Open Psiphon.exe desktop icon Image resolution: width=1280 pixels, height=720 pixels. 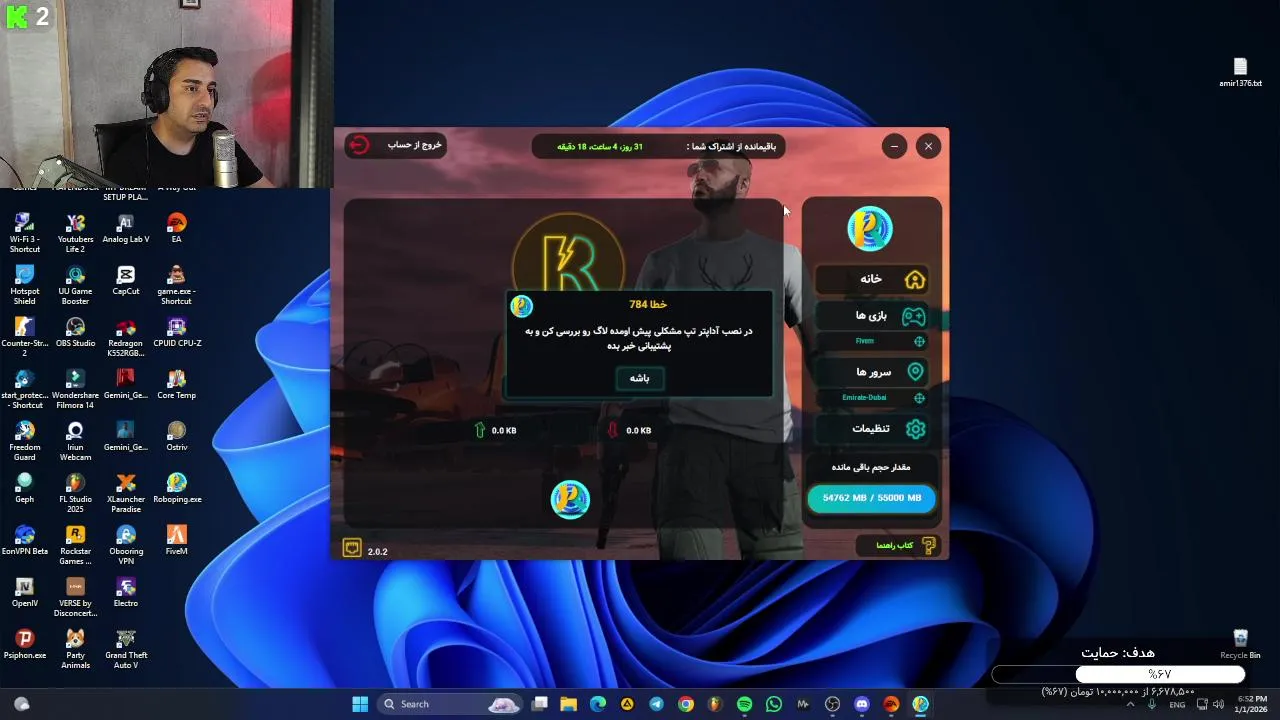[x=24, y=644]
